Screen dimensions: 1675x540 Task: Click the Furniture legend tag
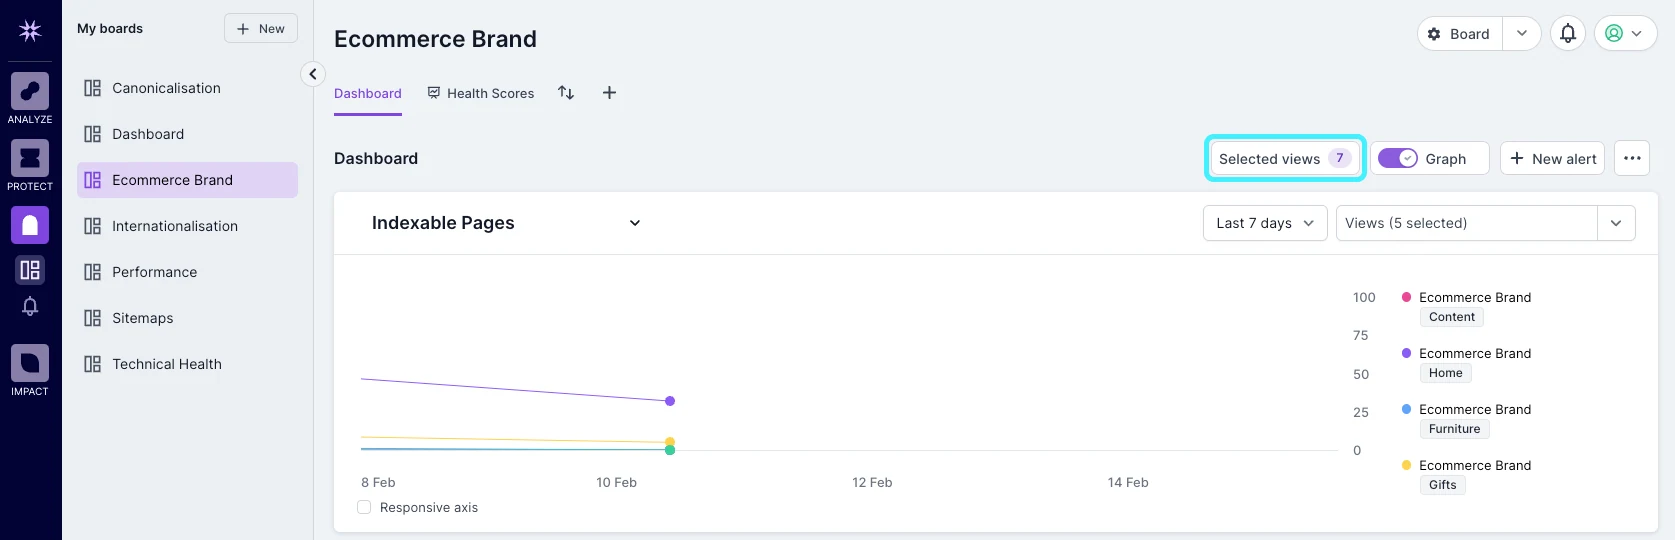[1455, 429]
